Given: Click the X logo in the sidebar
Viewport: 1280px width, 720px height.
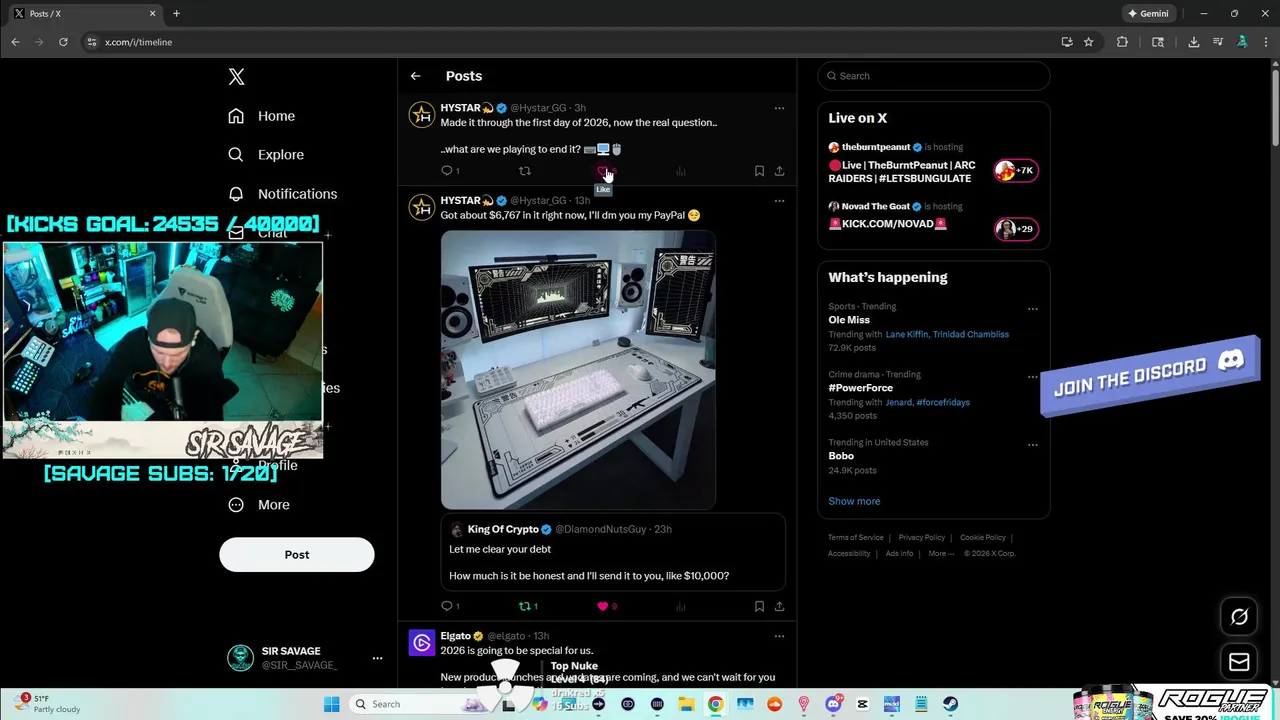Looking at the screenshot, I should click(x=236, y=77).
